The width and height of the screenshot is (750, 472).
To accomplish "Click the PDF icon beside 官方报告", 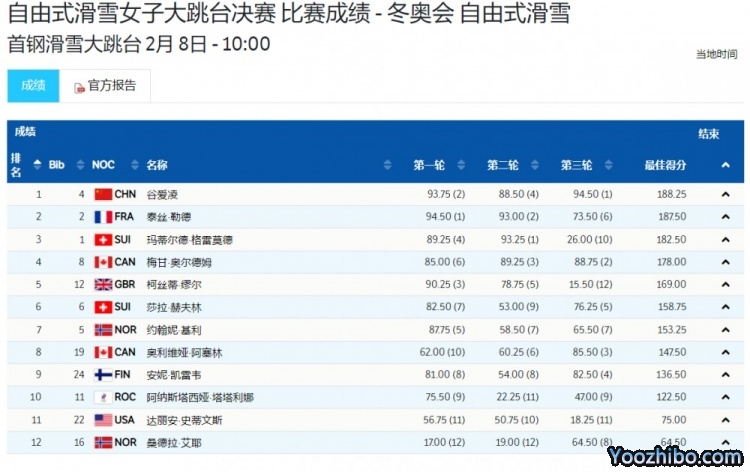I will (x=80, y=88).
